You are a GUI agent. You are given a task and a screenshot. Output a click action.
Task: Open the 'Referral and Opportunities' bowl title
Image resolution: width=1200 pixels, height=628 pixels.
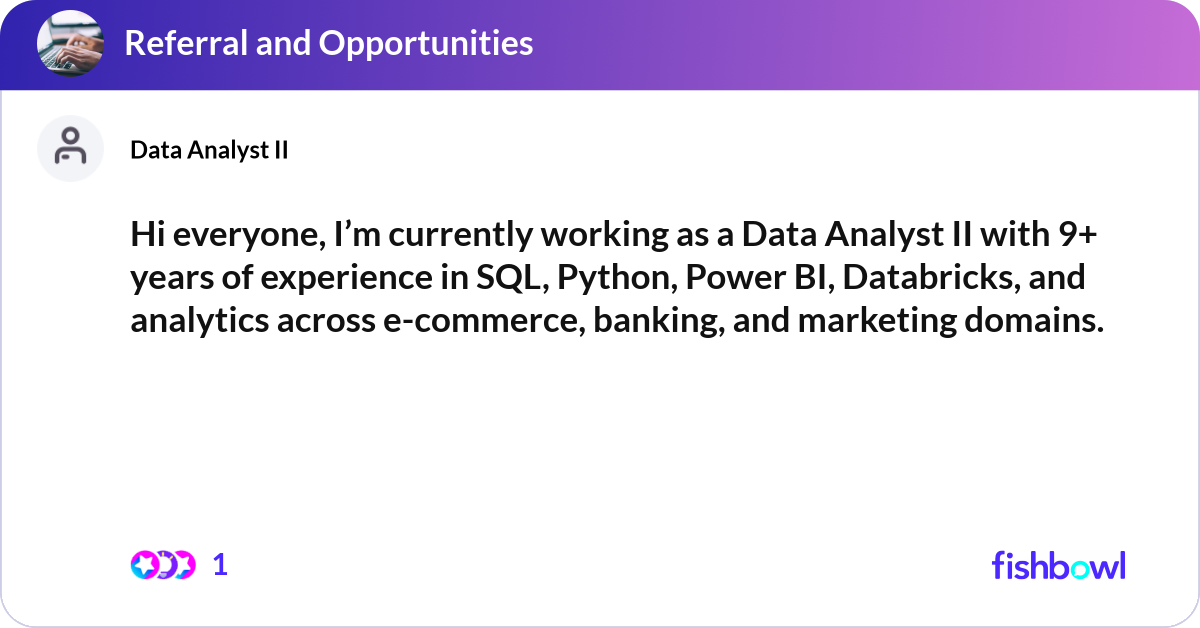pos(329,43)
